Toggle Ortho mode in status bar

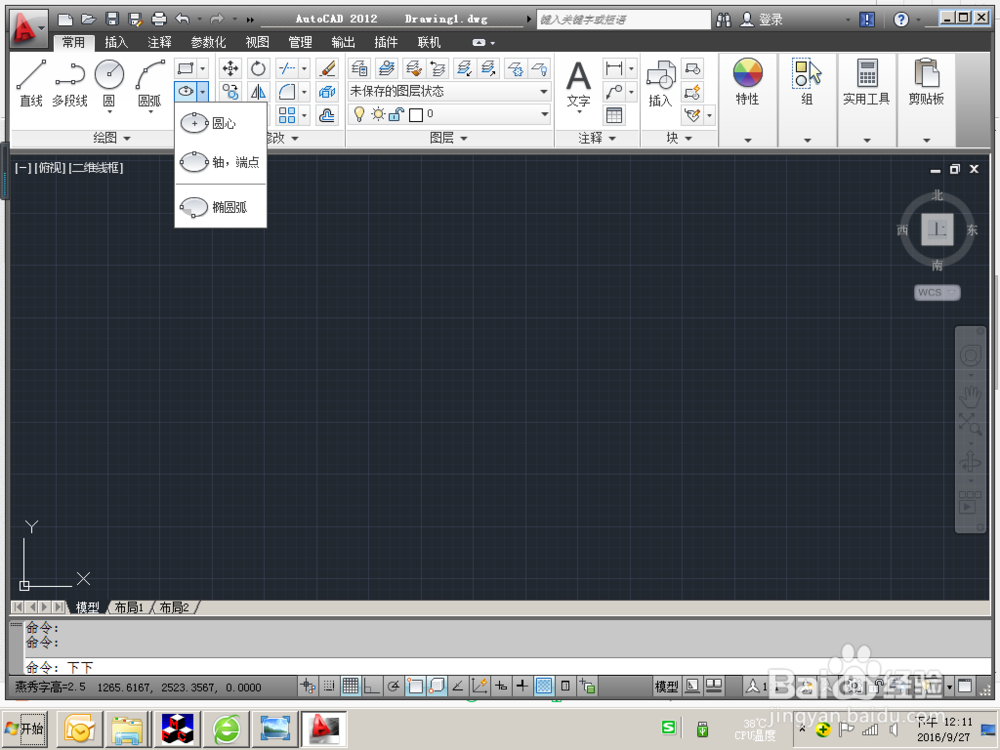tap(372, 686)
